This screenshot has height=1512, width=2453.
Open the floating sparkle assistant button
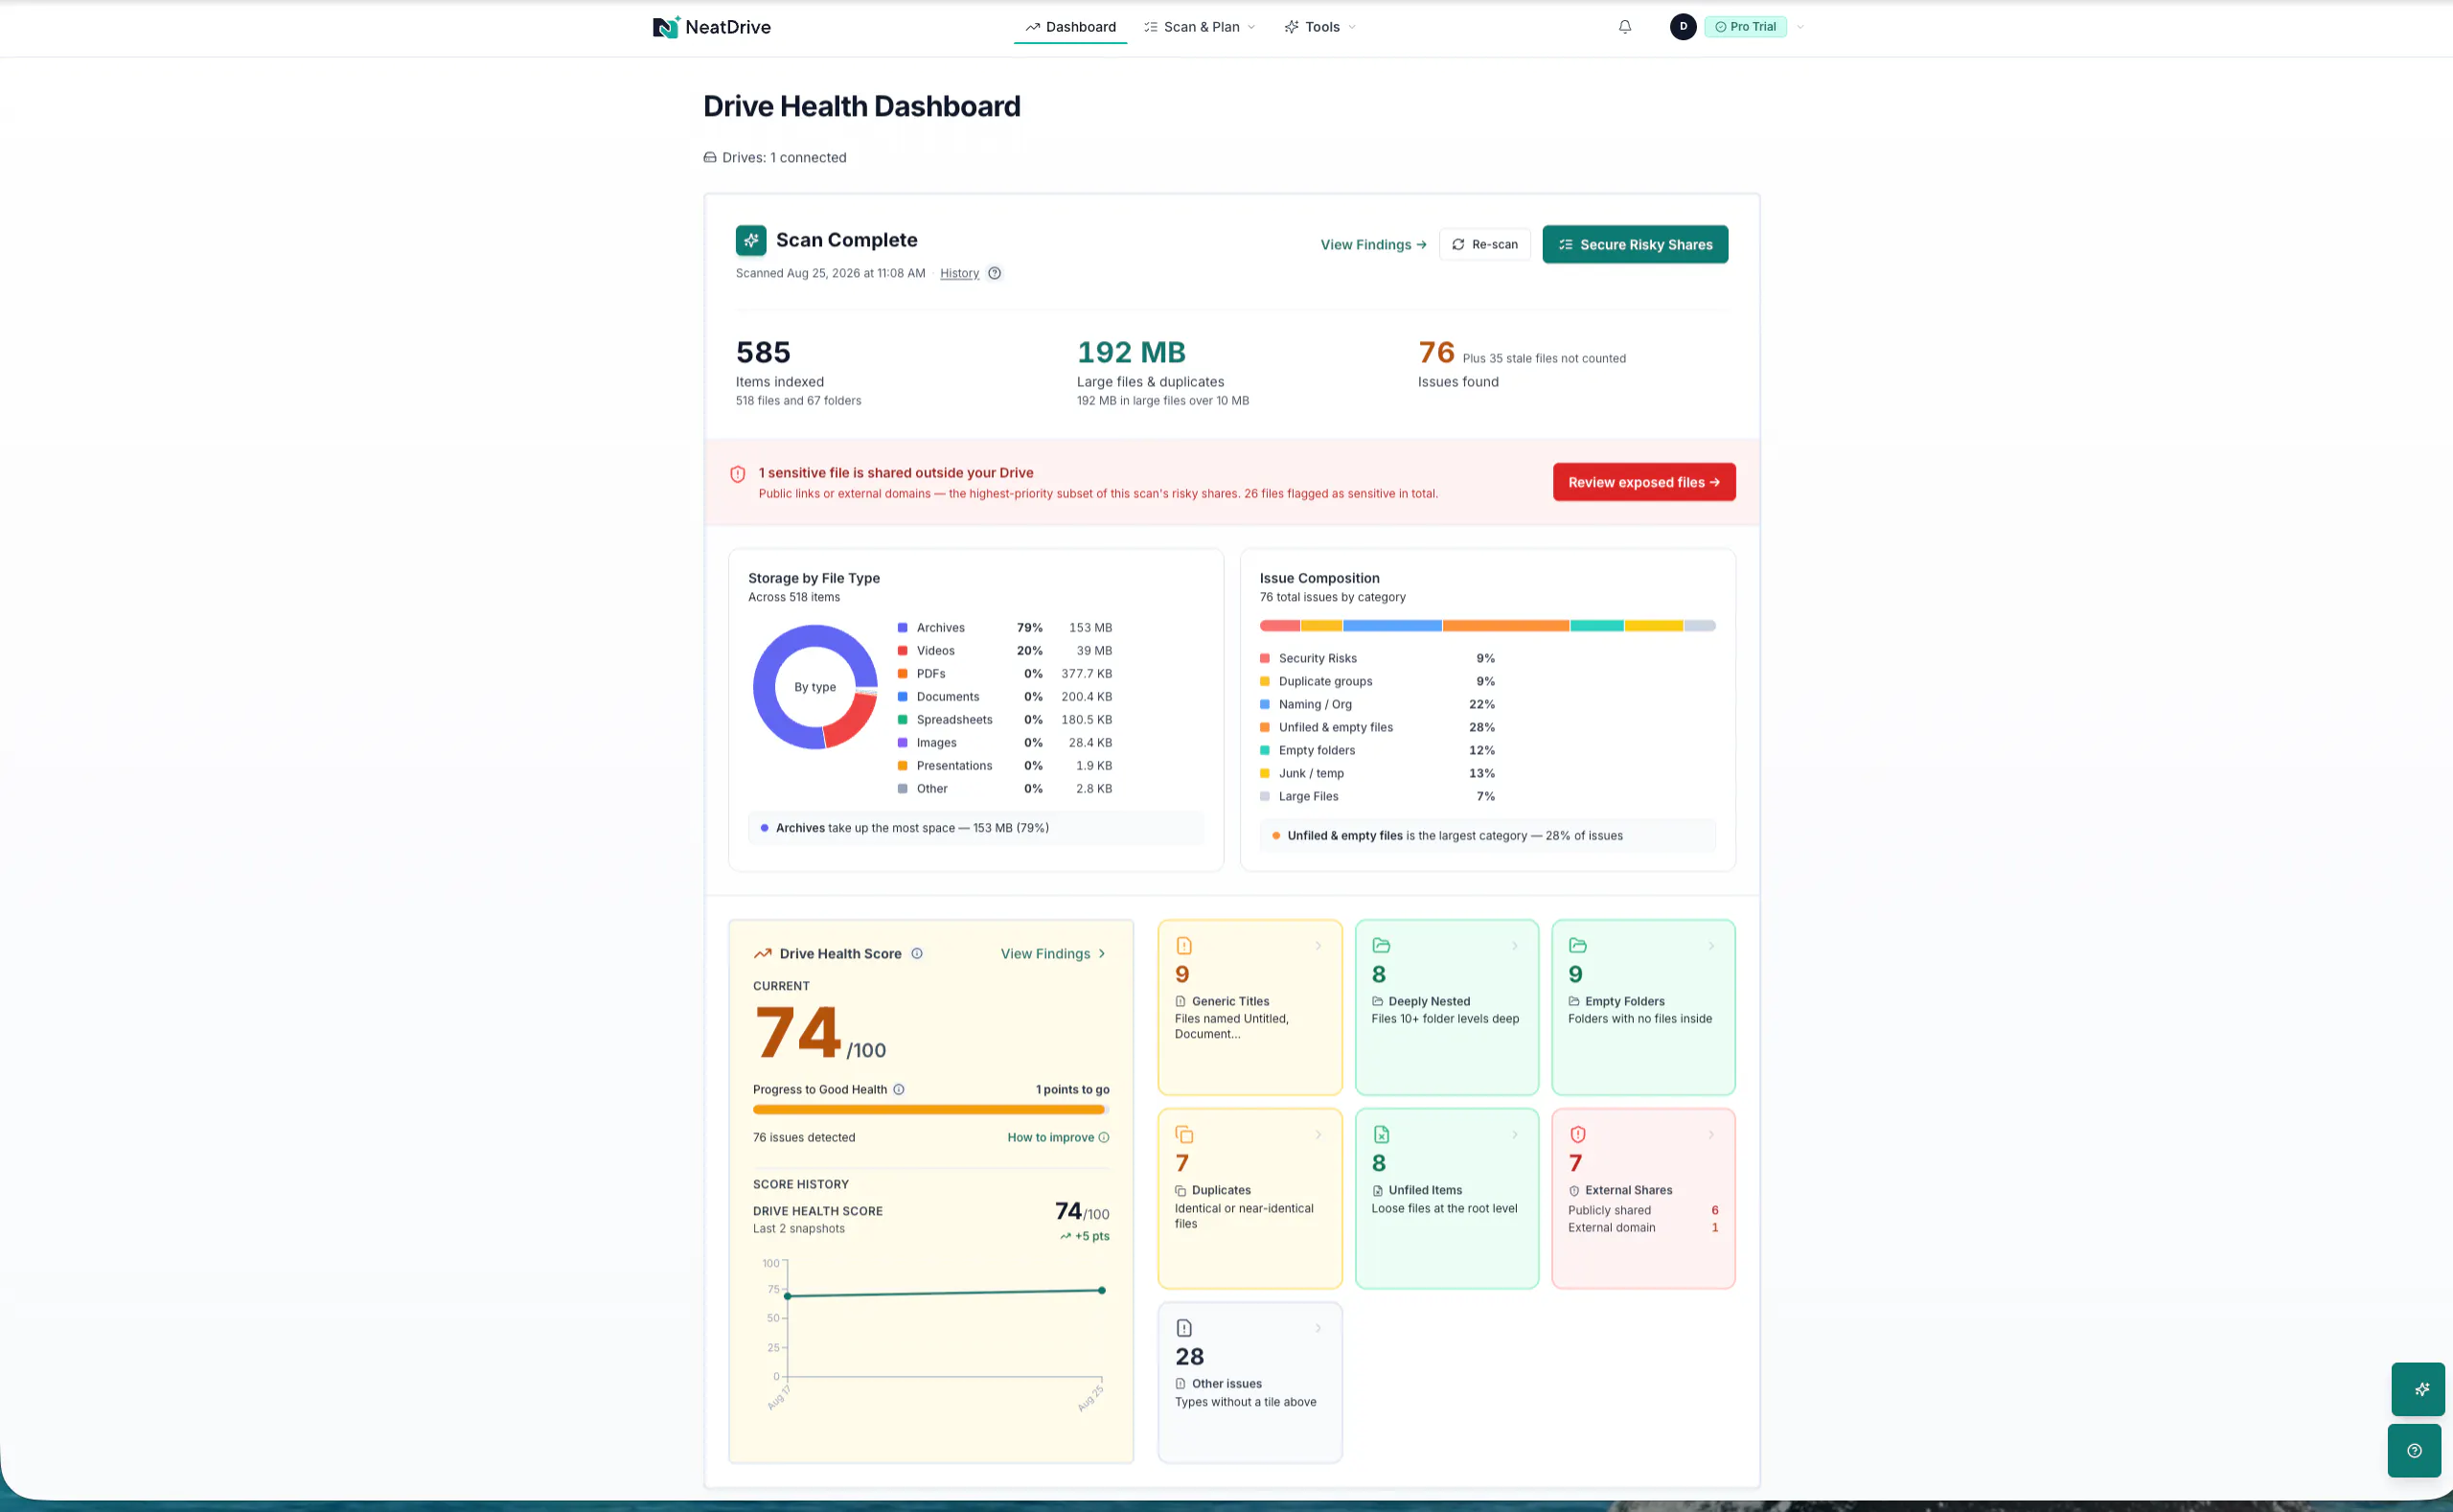pos(2418,1389)
